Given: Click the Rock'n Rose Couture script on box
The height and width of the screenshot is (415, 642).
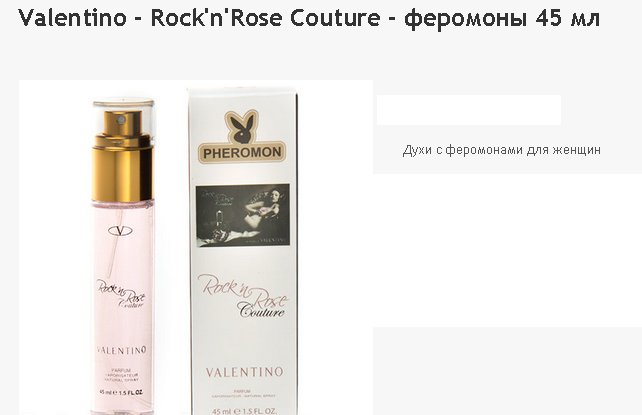Looking at the screenshot, I should (x=243, y=295).
